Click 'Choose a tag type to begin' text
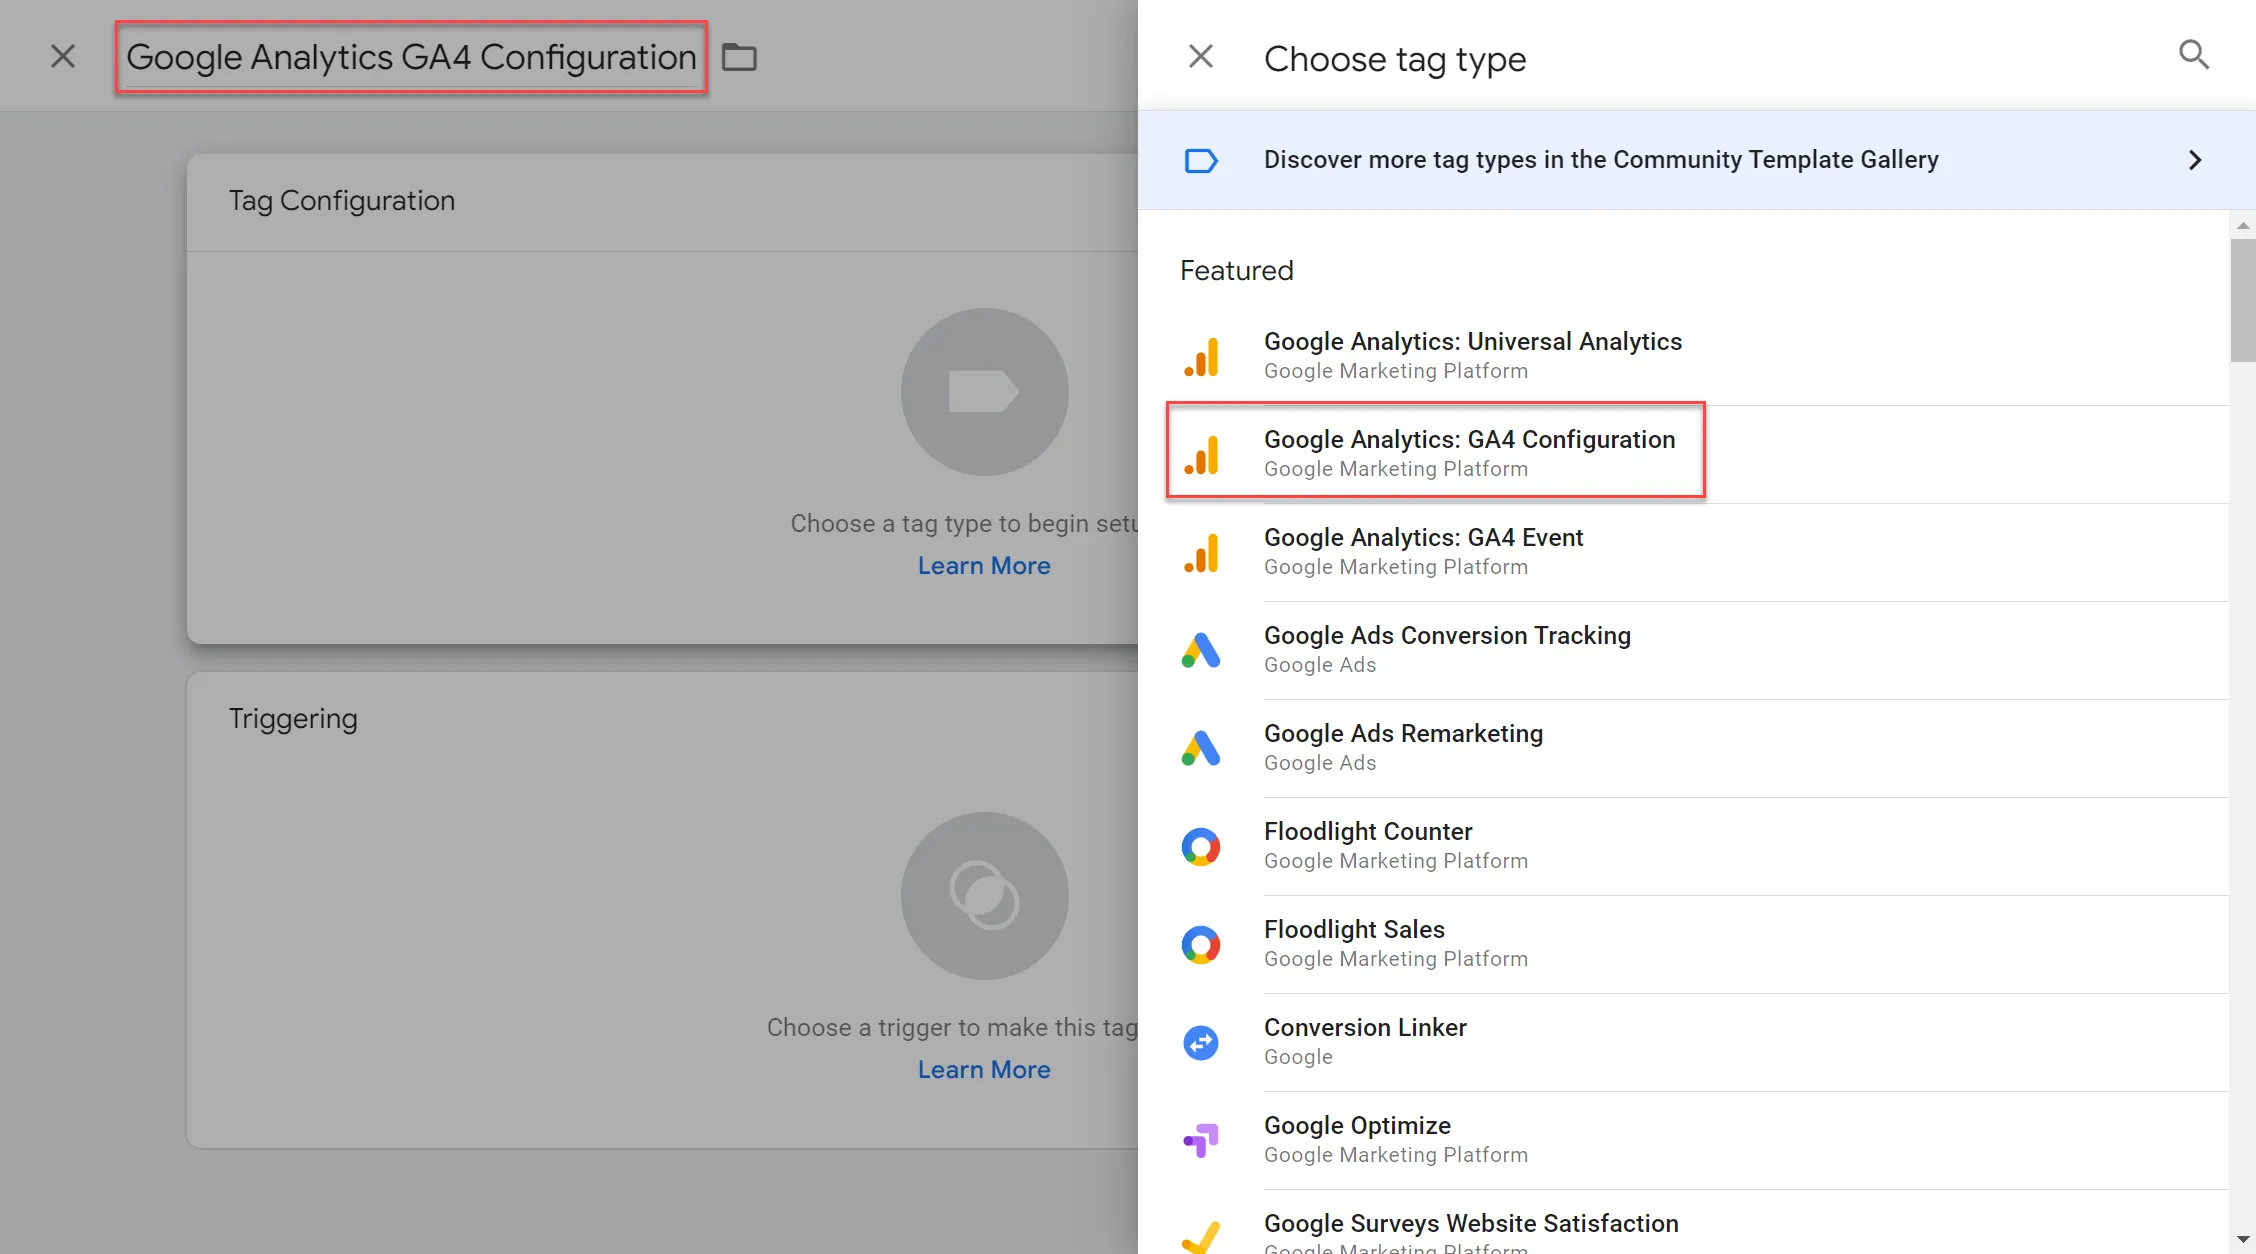 (964, 524)
